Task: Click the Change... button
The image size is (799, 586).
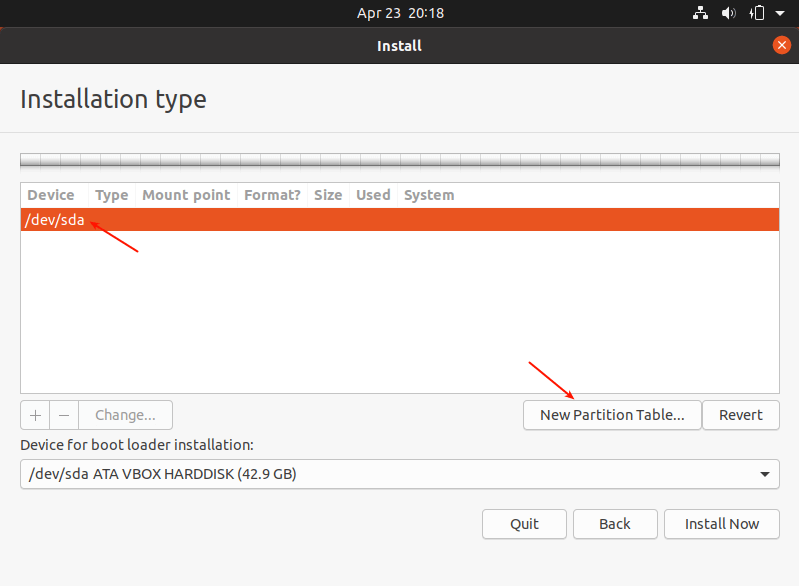Action: click(x=125, y=415)
